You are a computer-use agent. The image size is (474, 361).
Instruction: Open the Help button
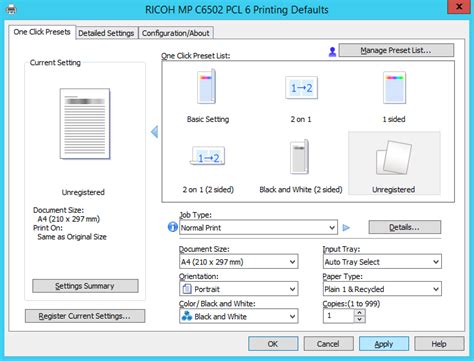pos(439,344)
